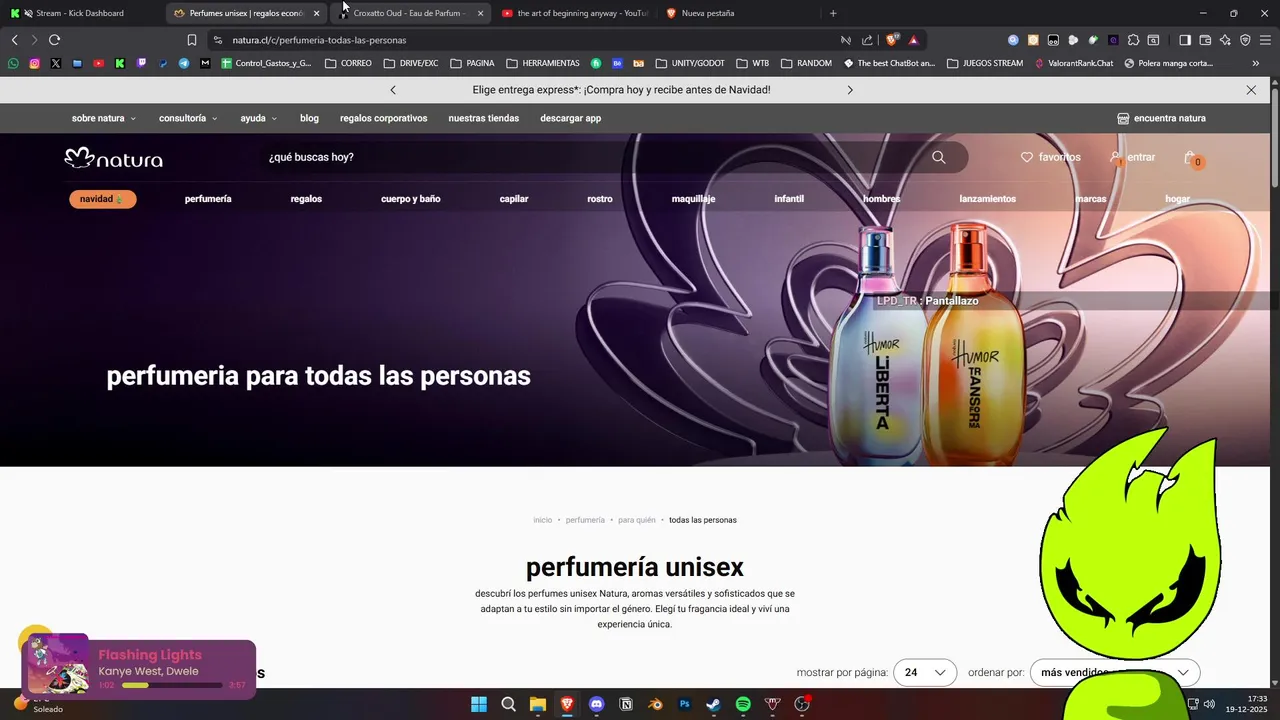Open Instagram bookmark icon
Screen dimensions: 1280x720
34,63
